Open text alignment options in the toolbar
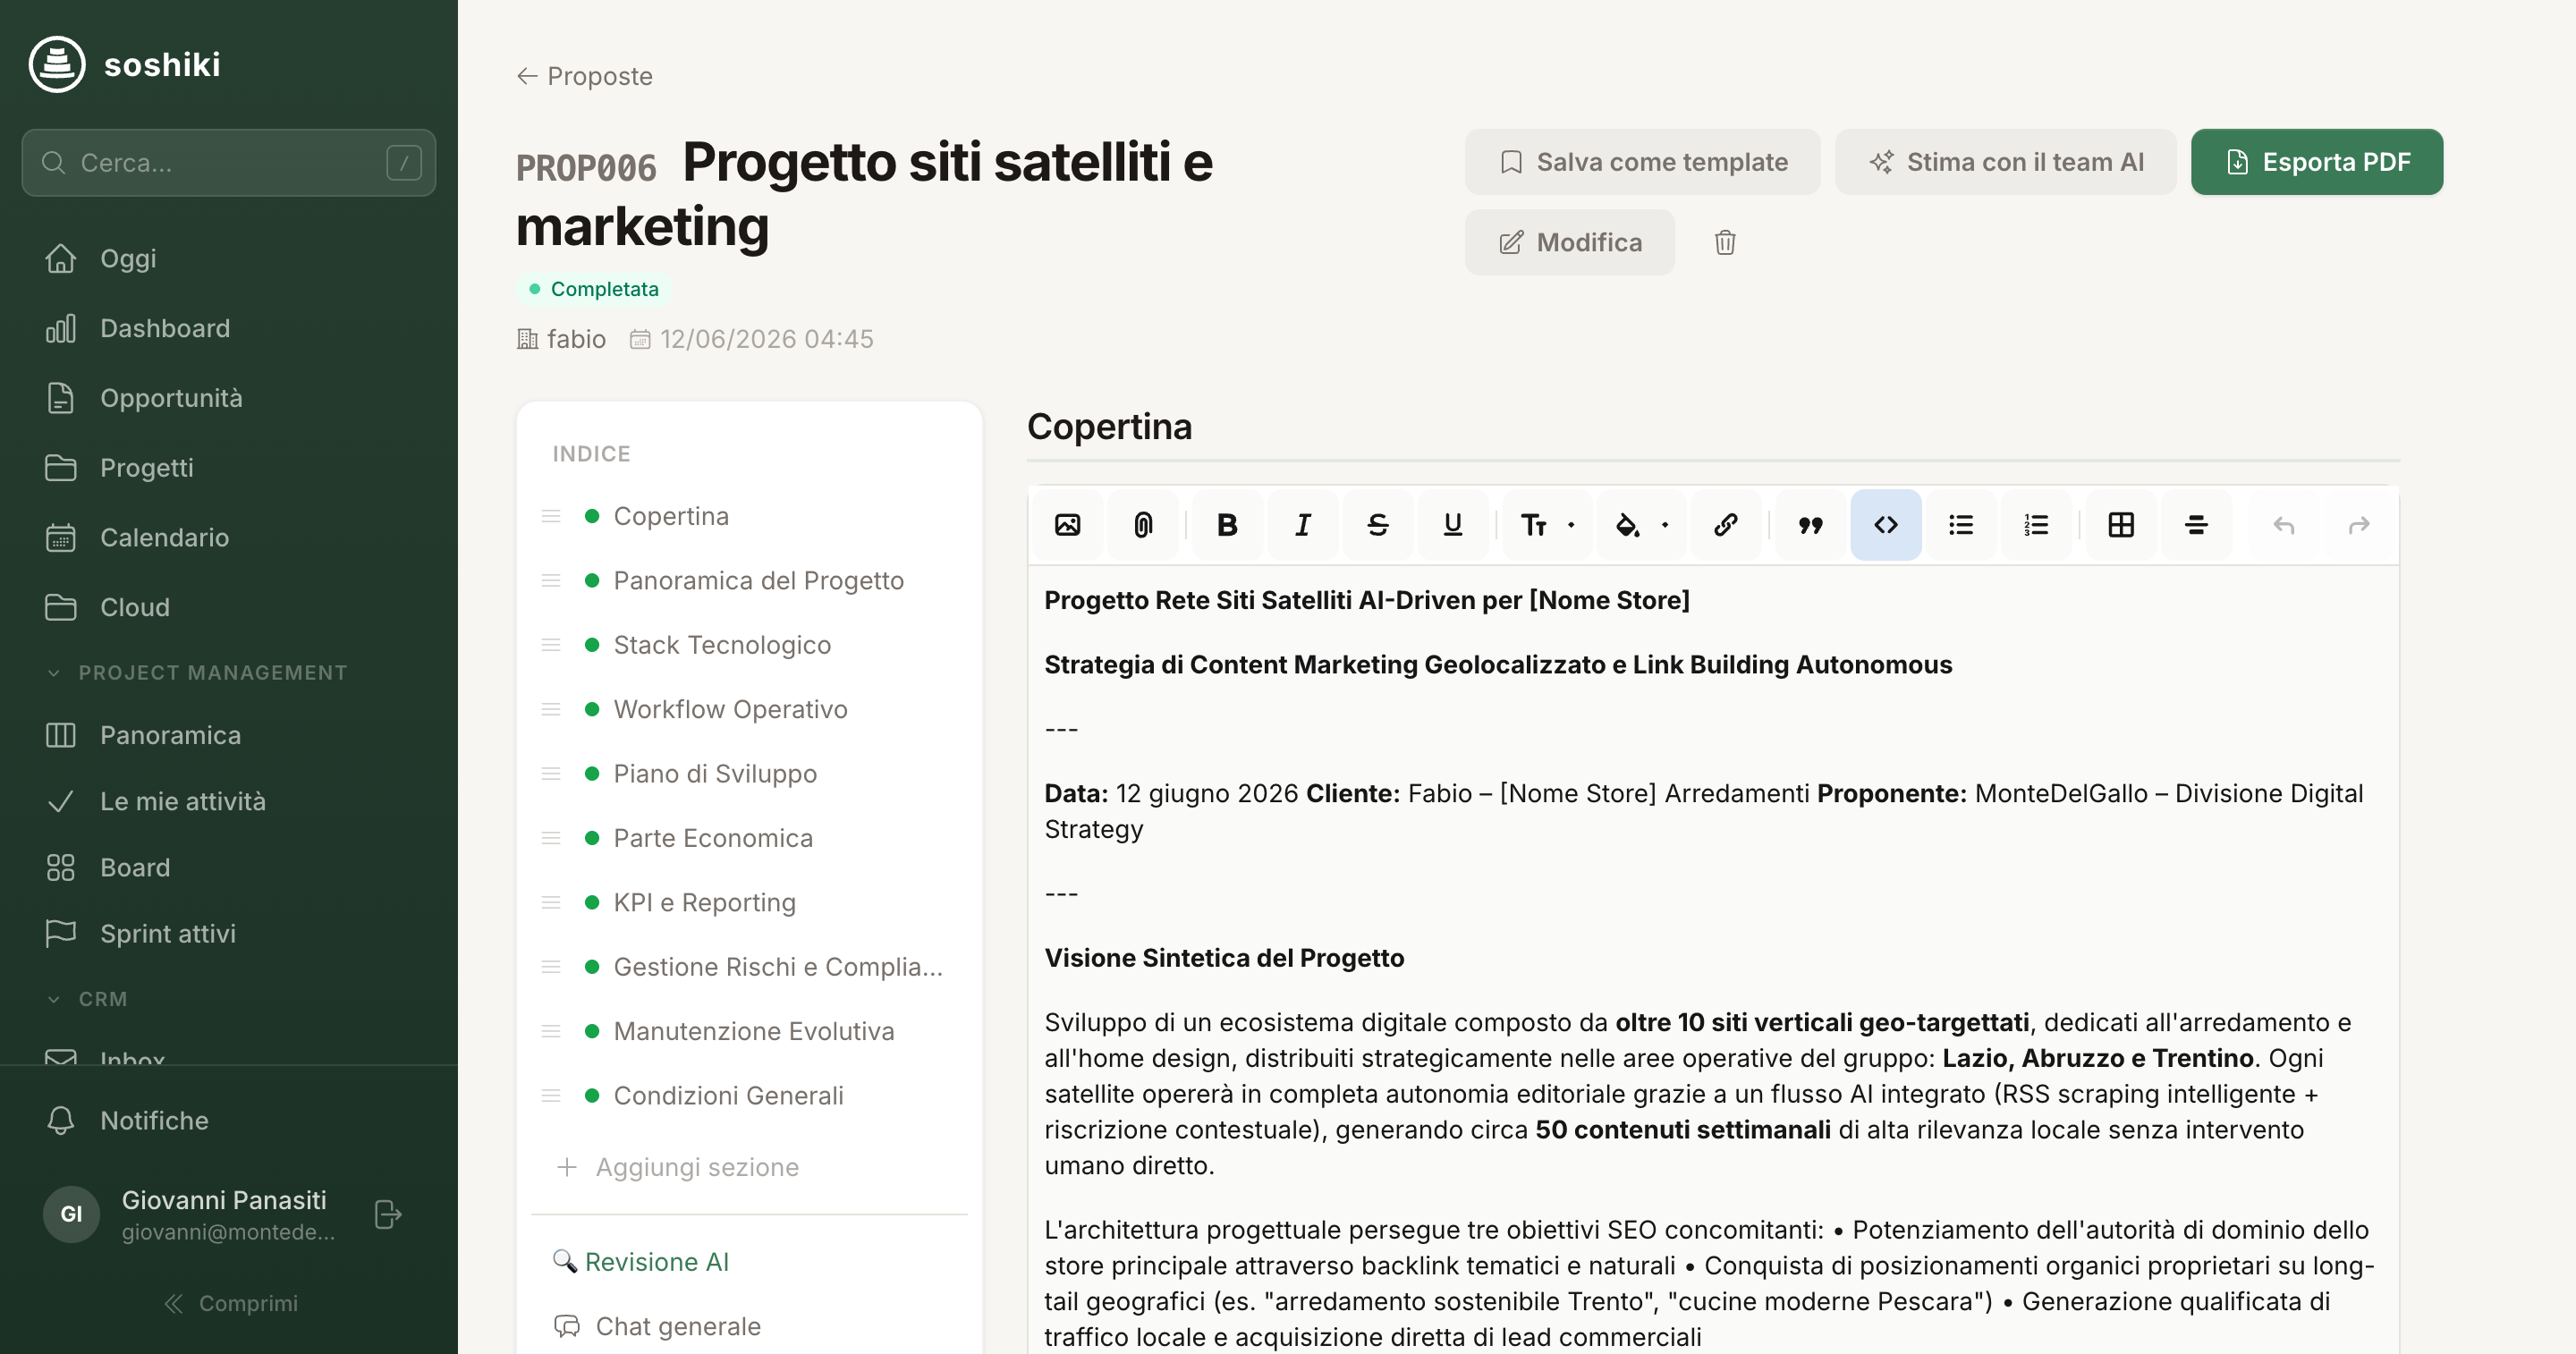 point(2196,525)
